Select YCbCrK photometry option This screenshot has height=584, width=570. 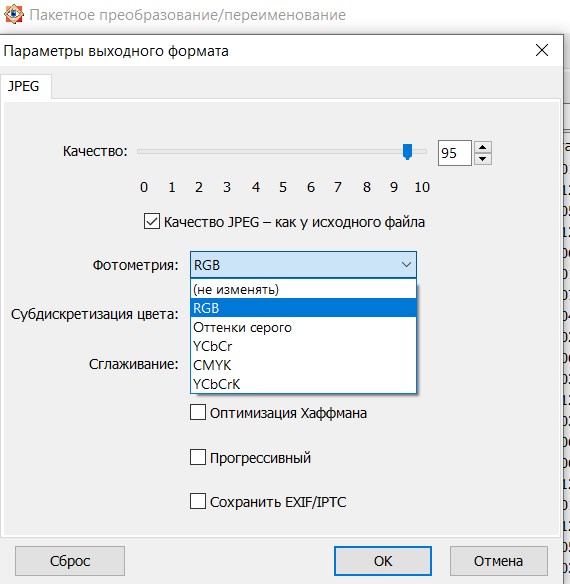pyautogui.click(x=303, y=384)
